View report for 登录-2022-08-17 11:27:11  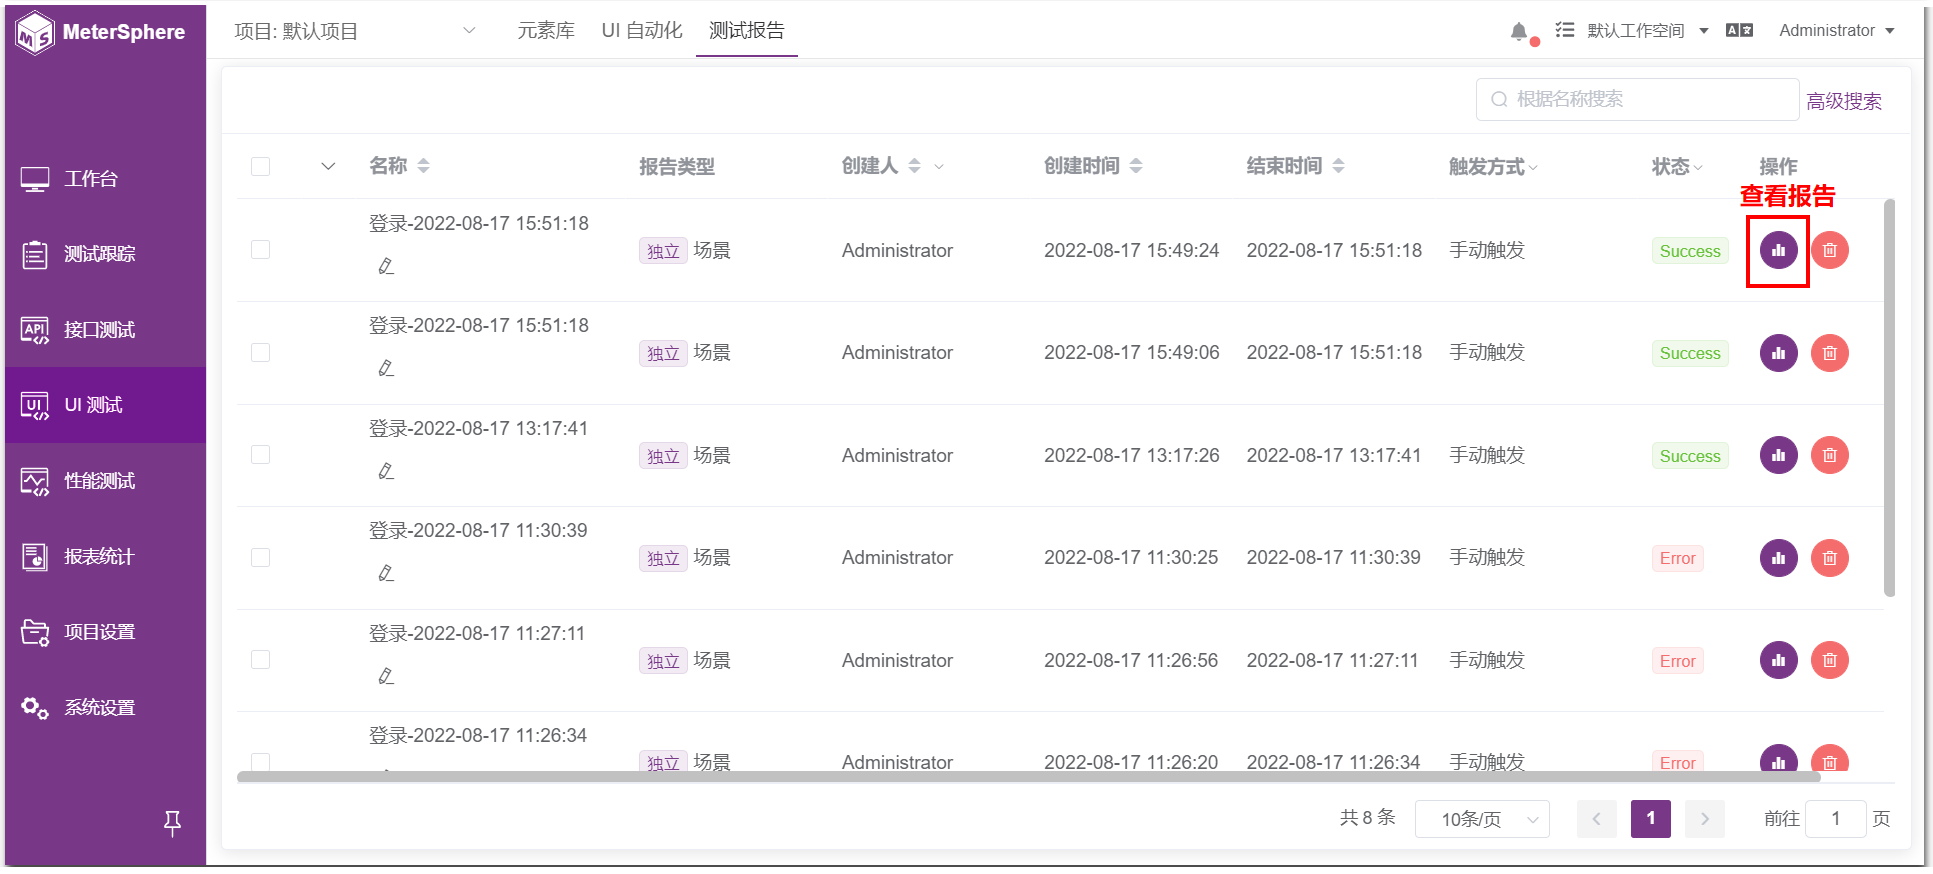coord(1778,660)
